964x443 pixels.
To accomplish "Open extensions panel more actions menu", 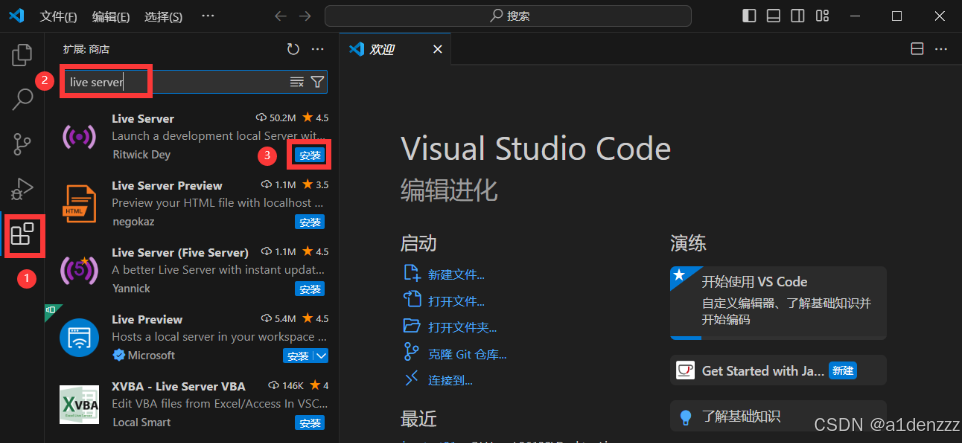I will [317, 49].
